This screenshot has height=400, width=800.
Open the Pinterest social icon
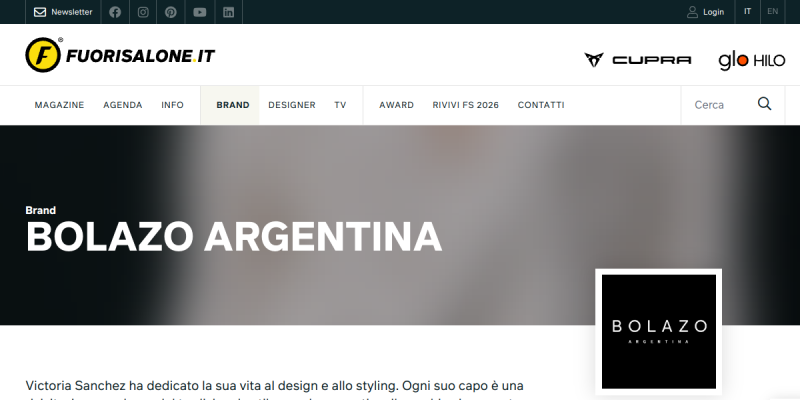click(171, 12)
